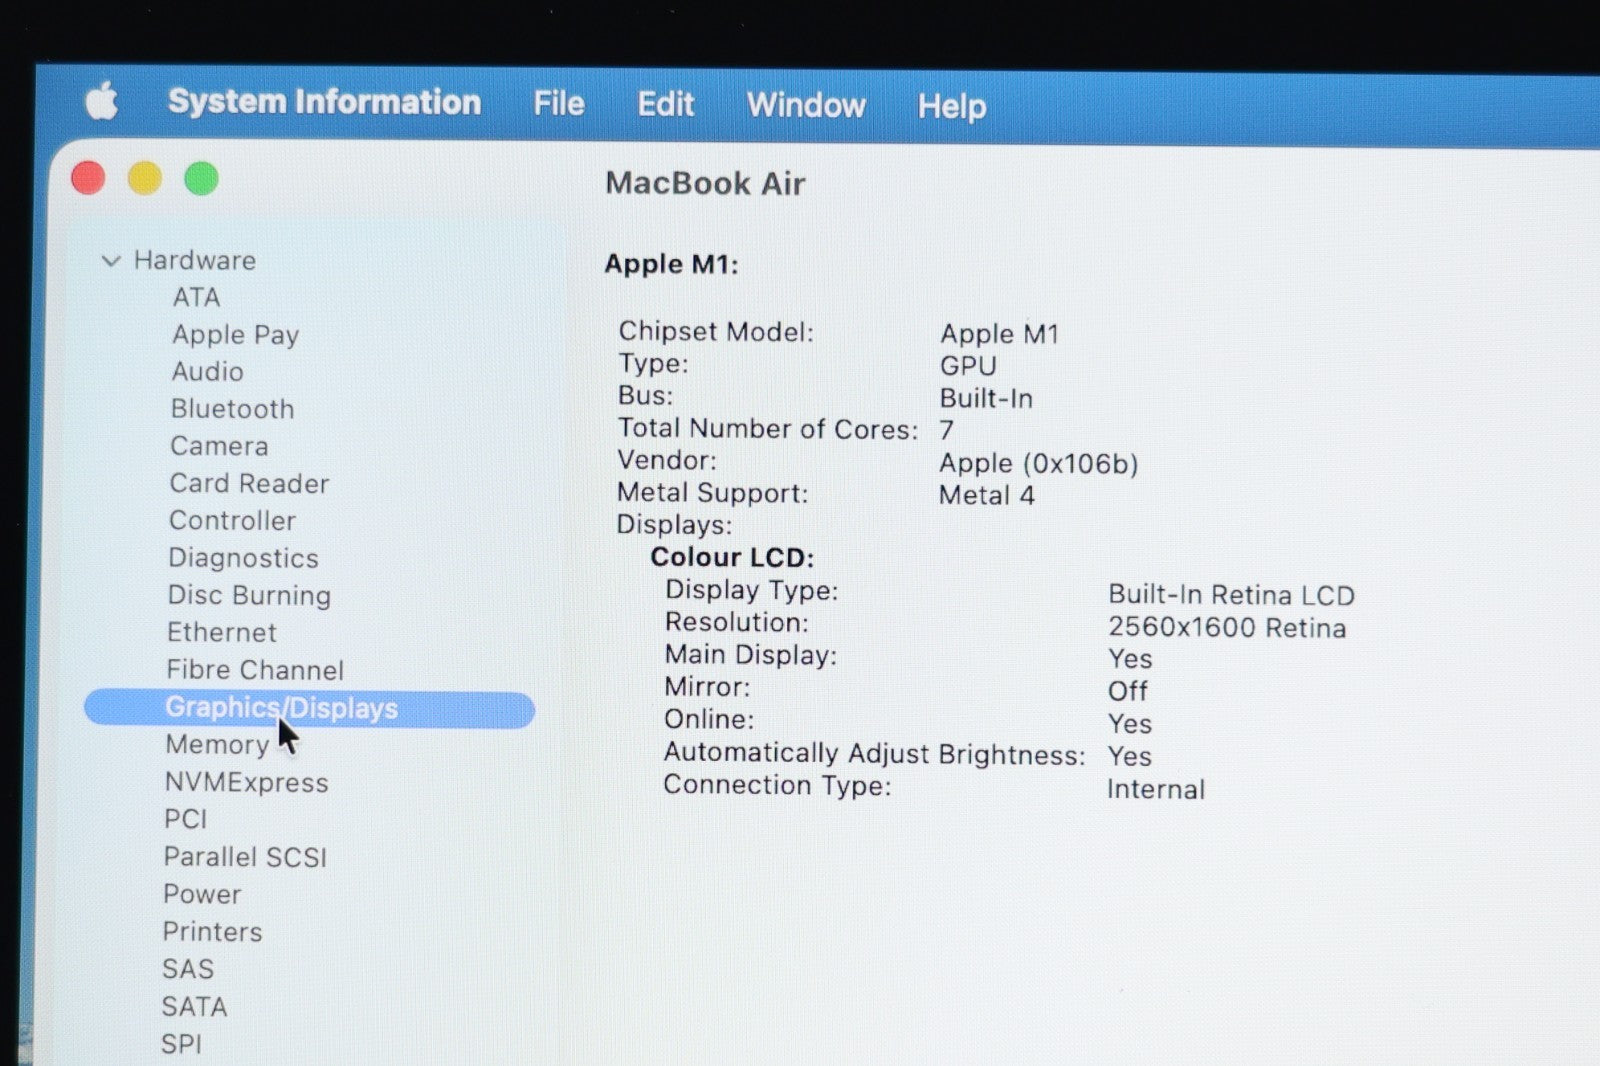Open the File menu
1600x1066 pixels.
pos(558,103)
